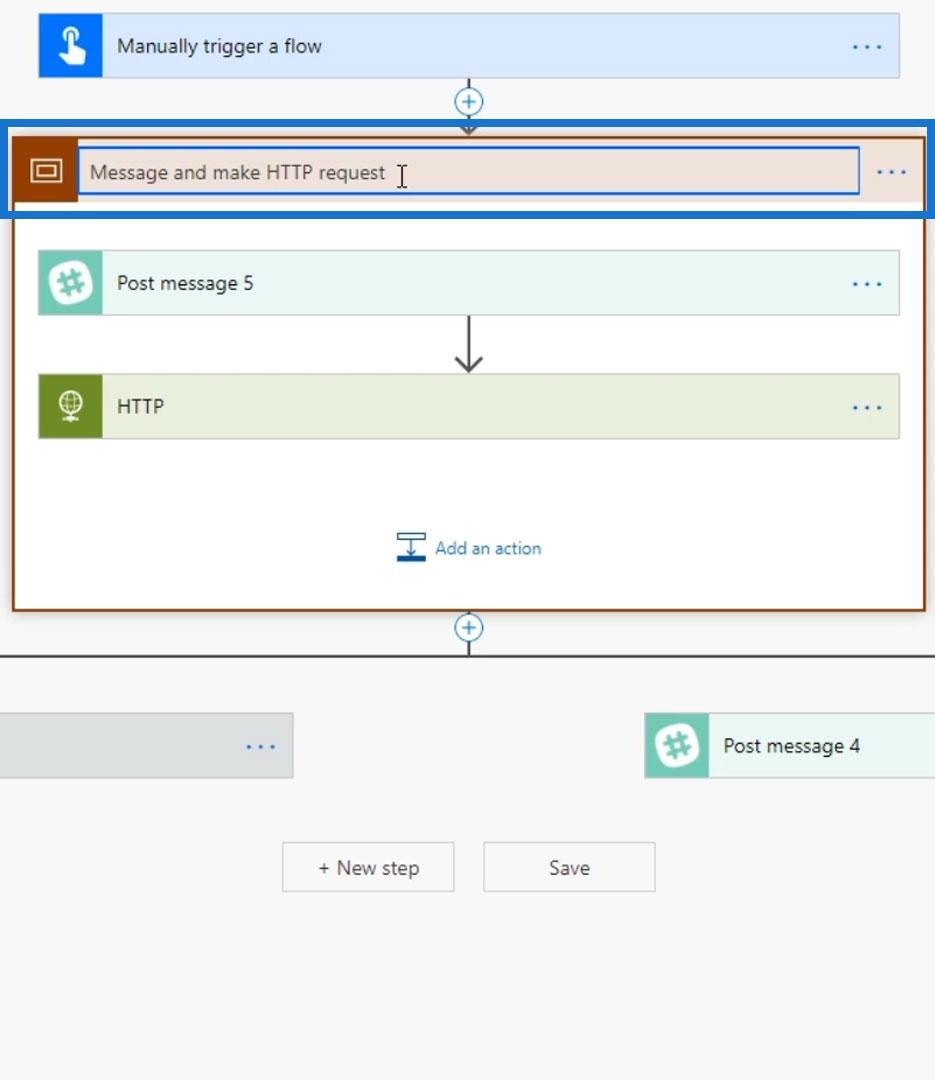Open ellipsis menu for Manually trigger a flow
The image size is (935, 1080).
866,47
